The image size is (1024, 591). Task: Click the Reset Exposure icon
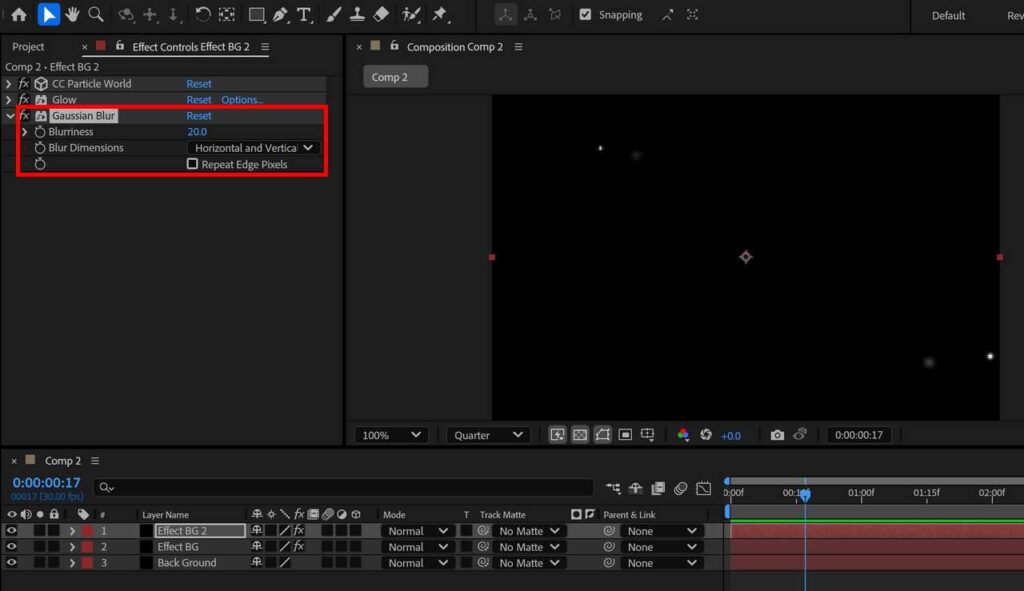pyautogui.click(x=705, y=435)
